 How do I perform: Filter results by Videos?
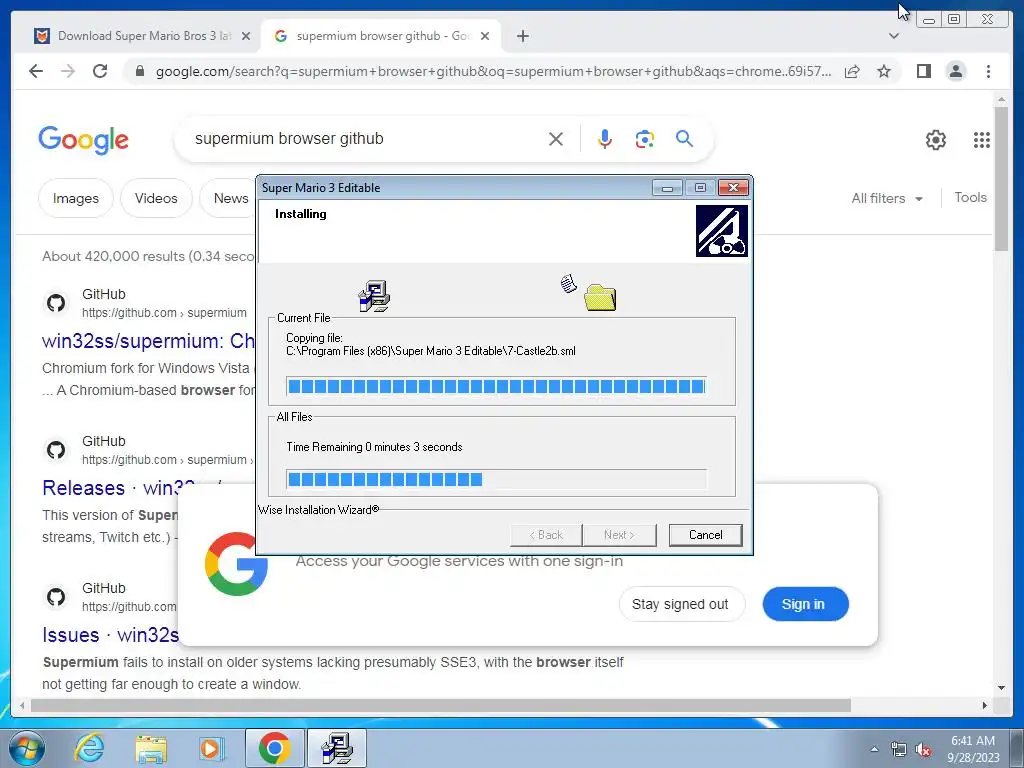coord(156,199)
